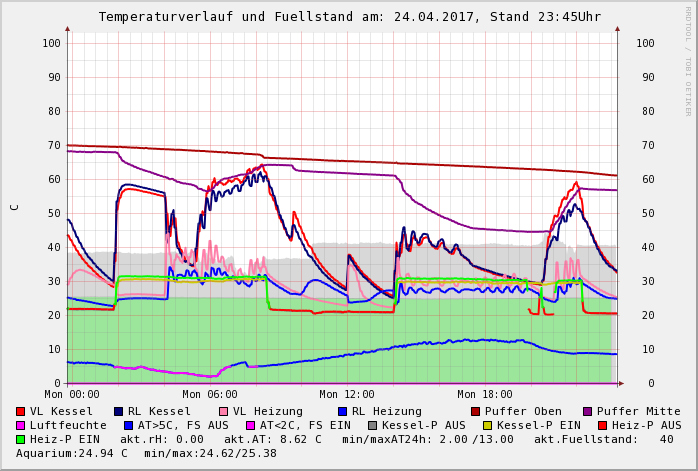
Task: Click the red VL Kessel legend swatch
Action: [x=21, y=411]
